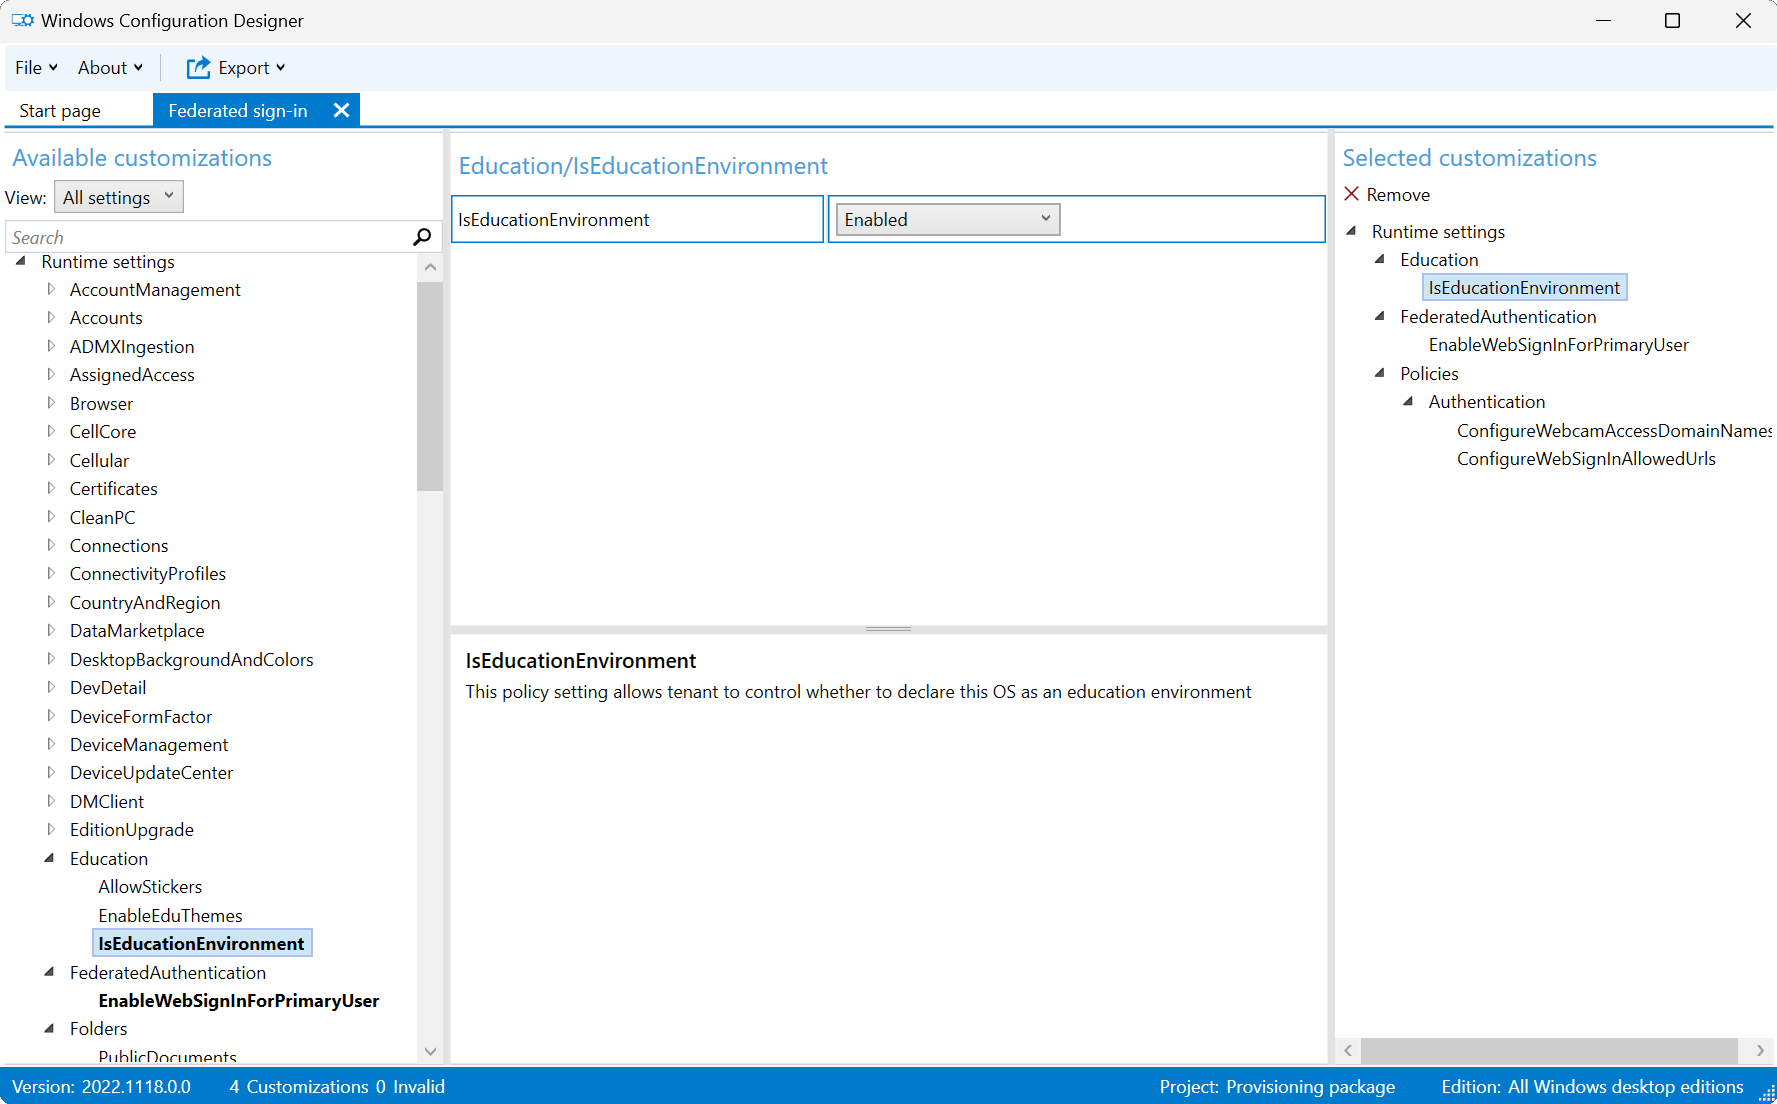Screen dimensions: 1777x1104
Task: Switch to the Start page tab
Action: click(x=60, y=110)
